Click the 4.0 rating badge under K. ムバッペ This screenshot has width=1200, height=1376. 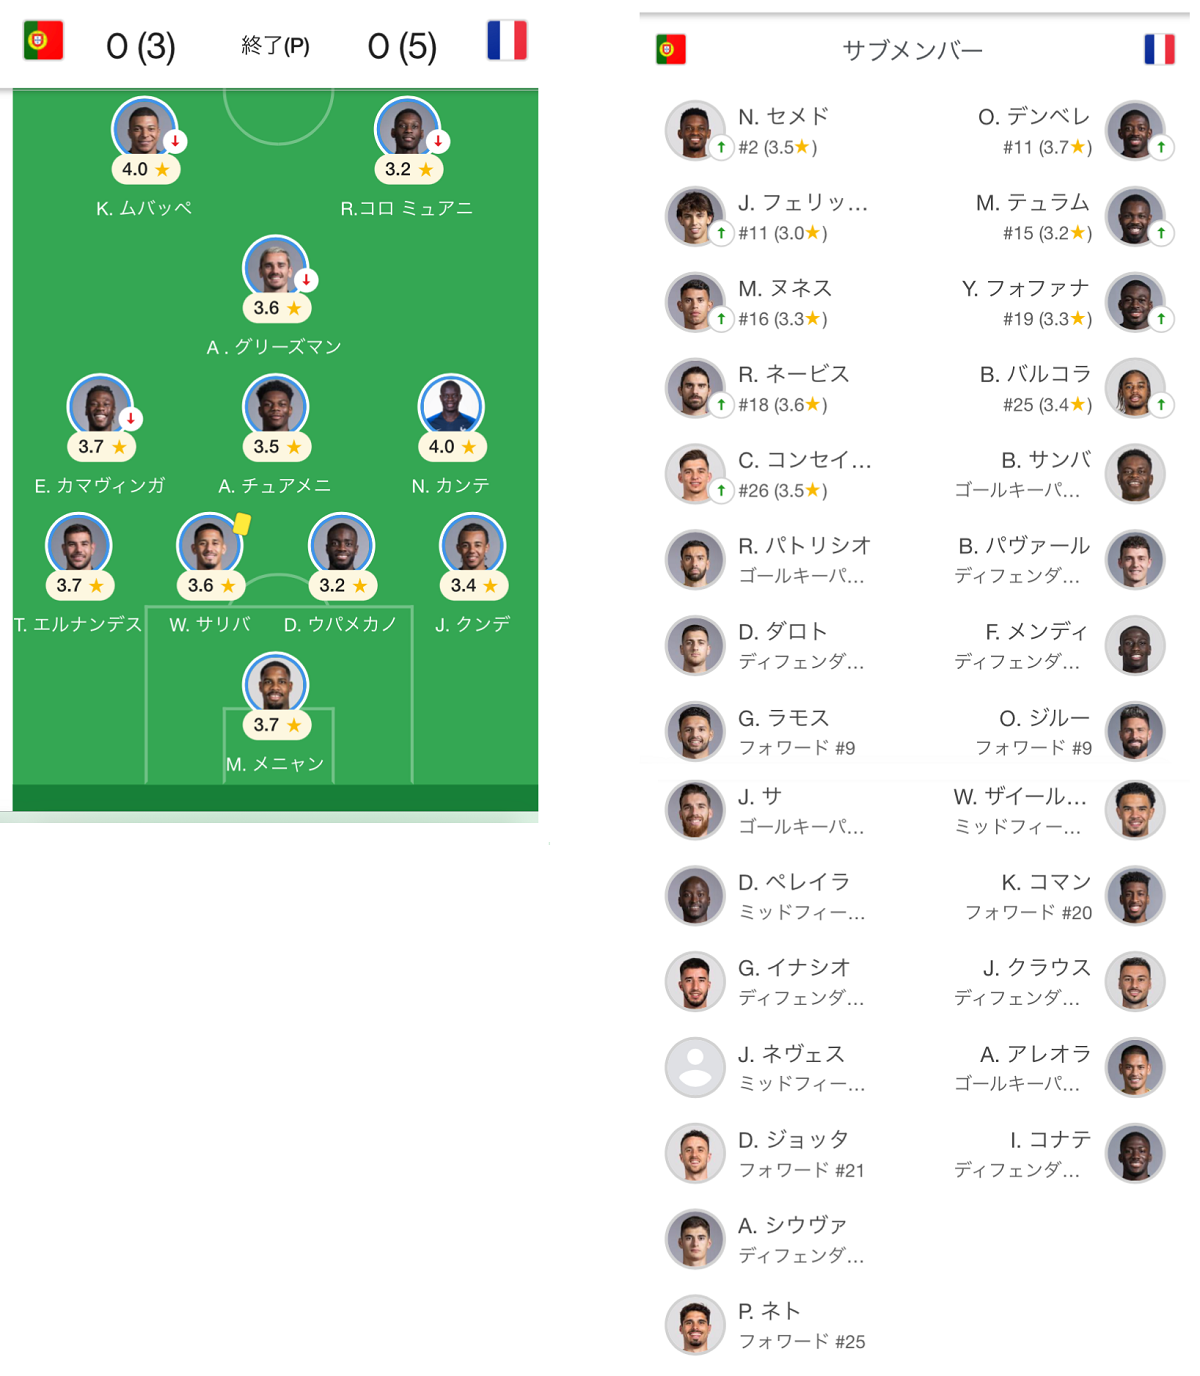pos(145,170)
